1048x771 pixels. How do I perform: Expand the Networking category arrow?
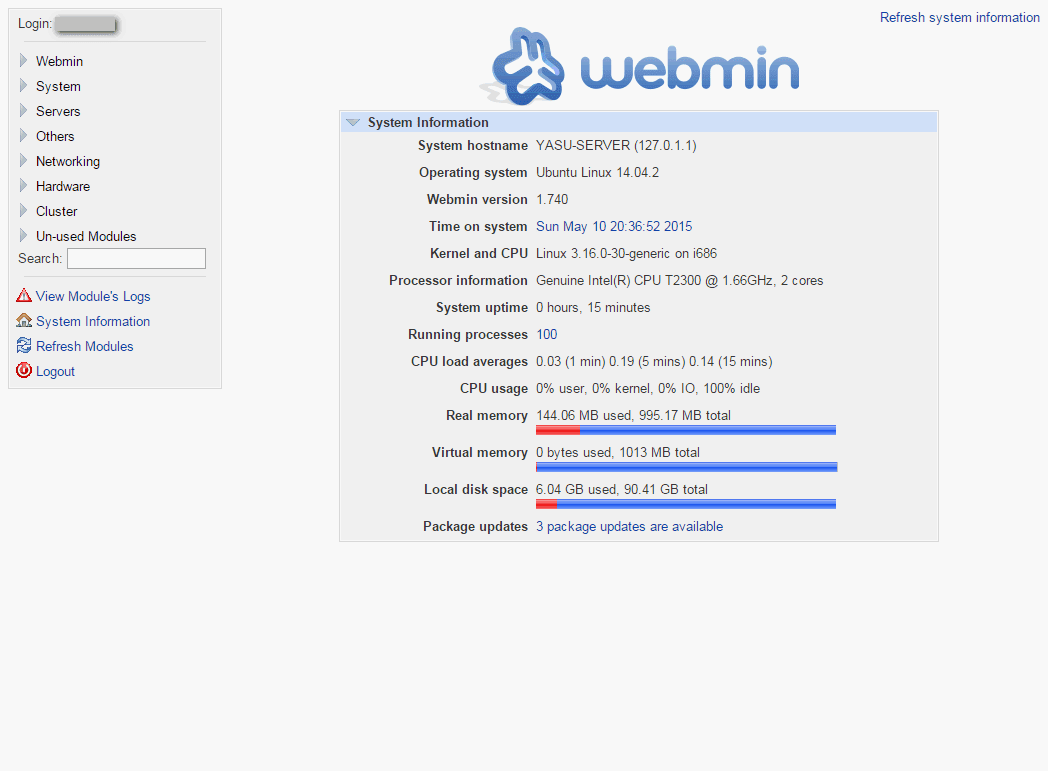(x=23, y=160)
